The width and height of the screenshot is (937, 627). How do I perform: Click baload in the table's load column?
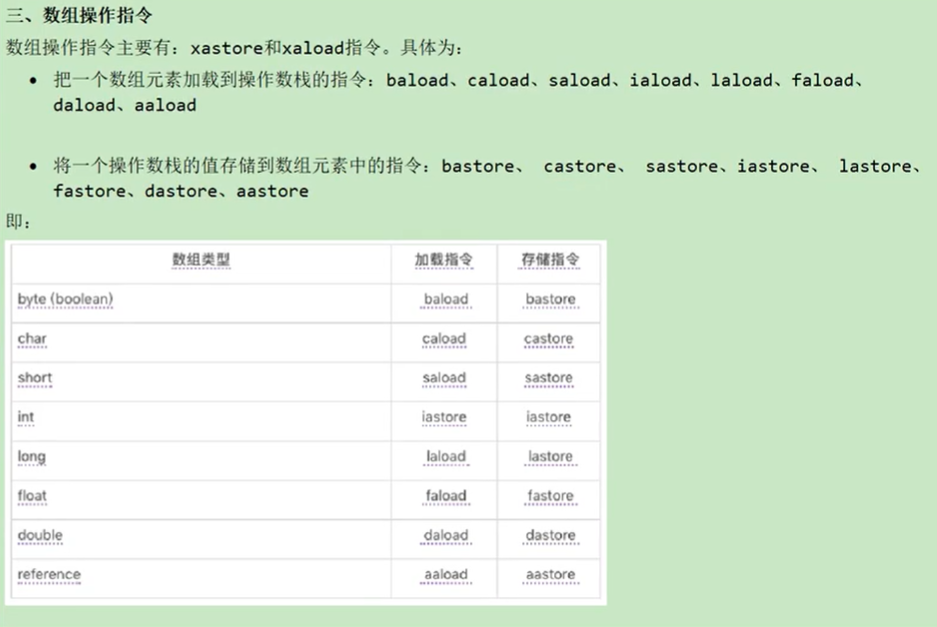(x=445, y=299)
